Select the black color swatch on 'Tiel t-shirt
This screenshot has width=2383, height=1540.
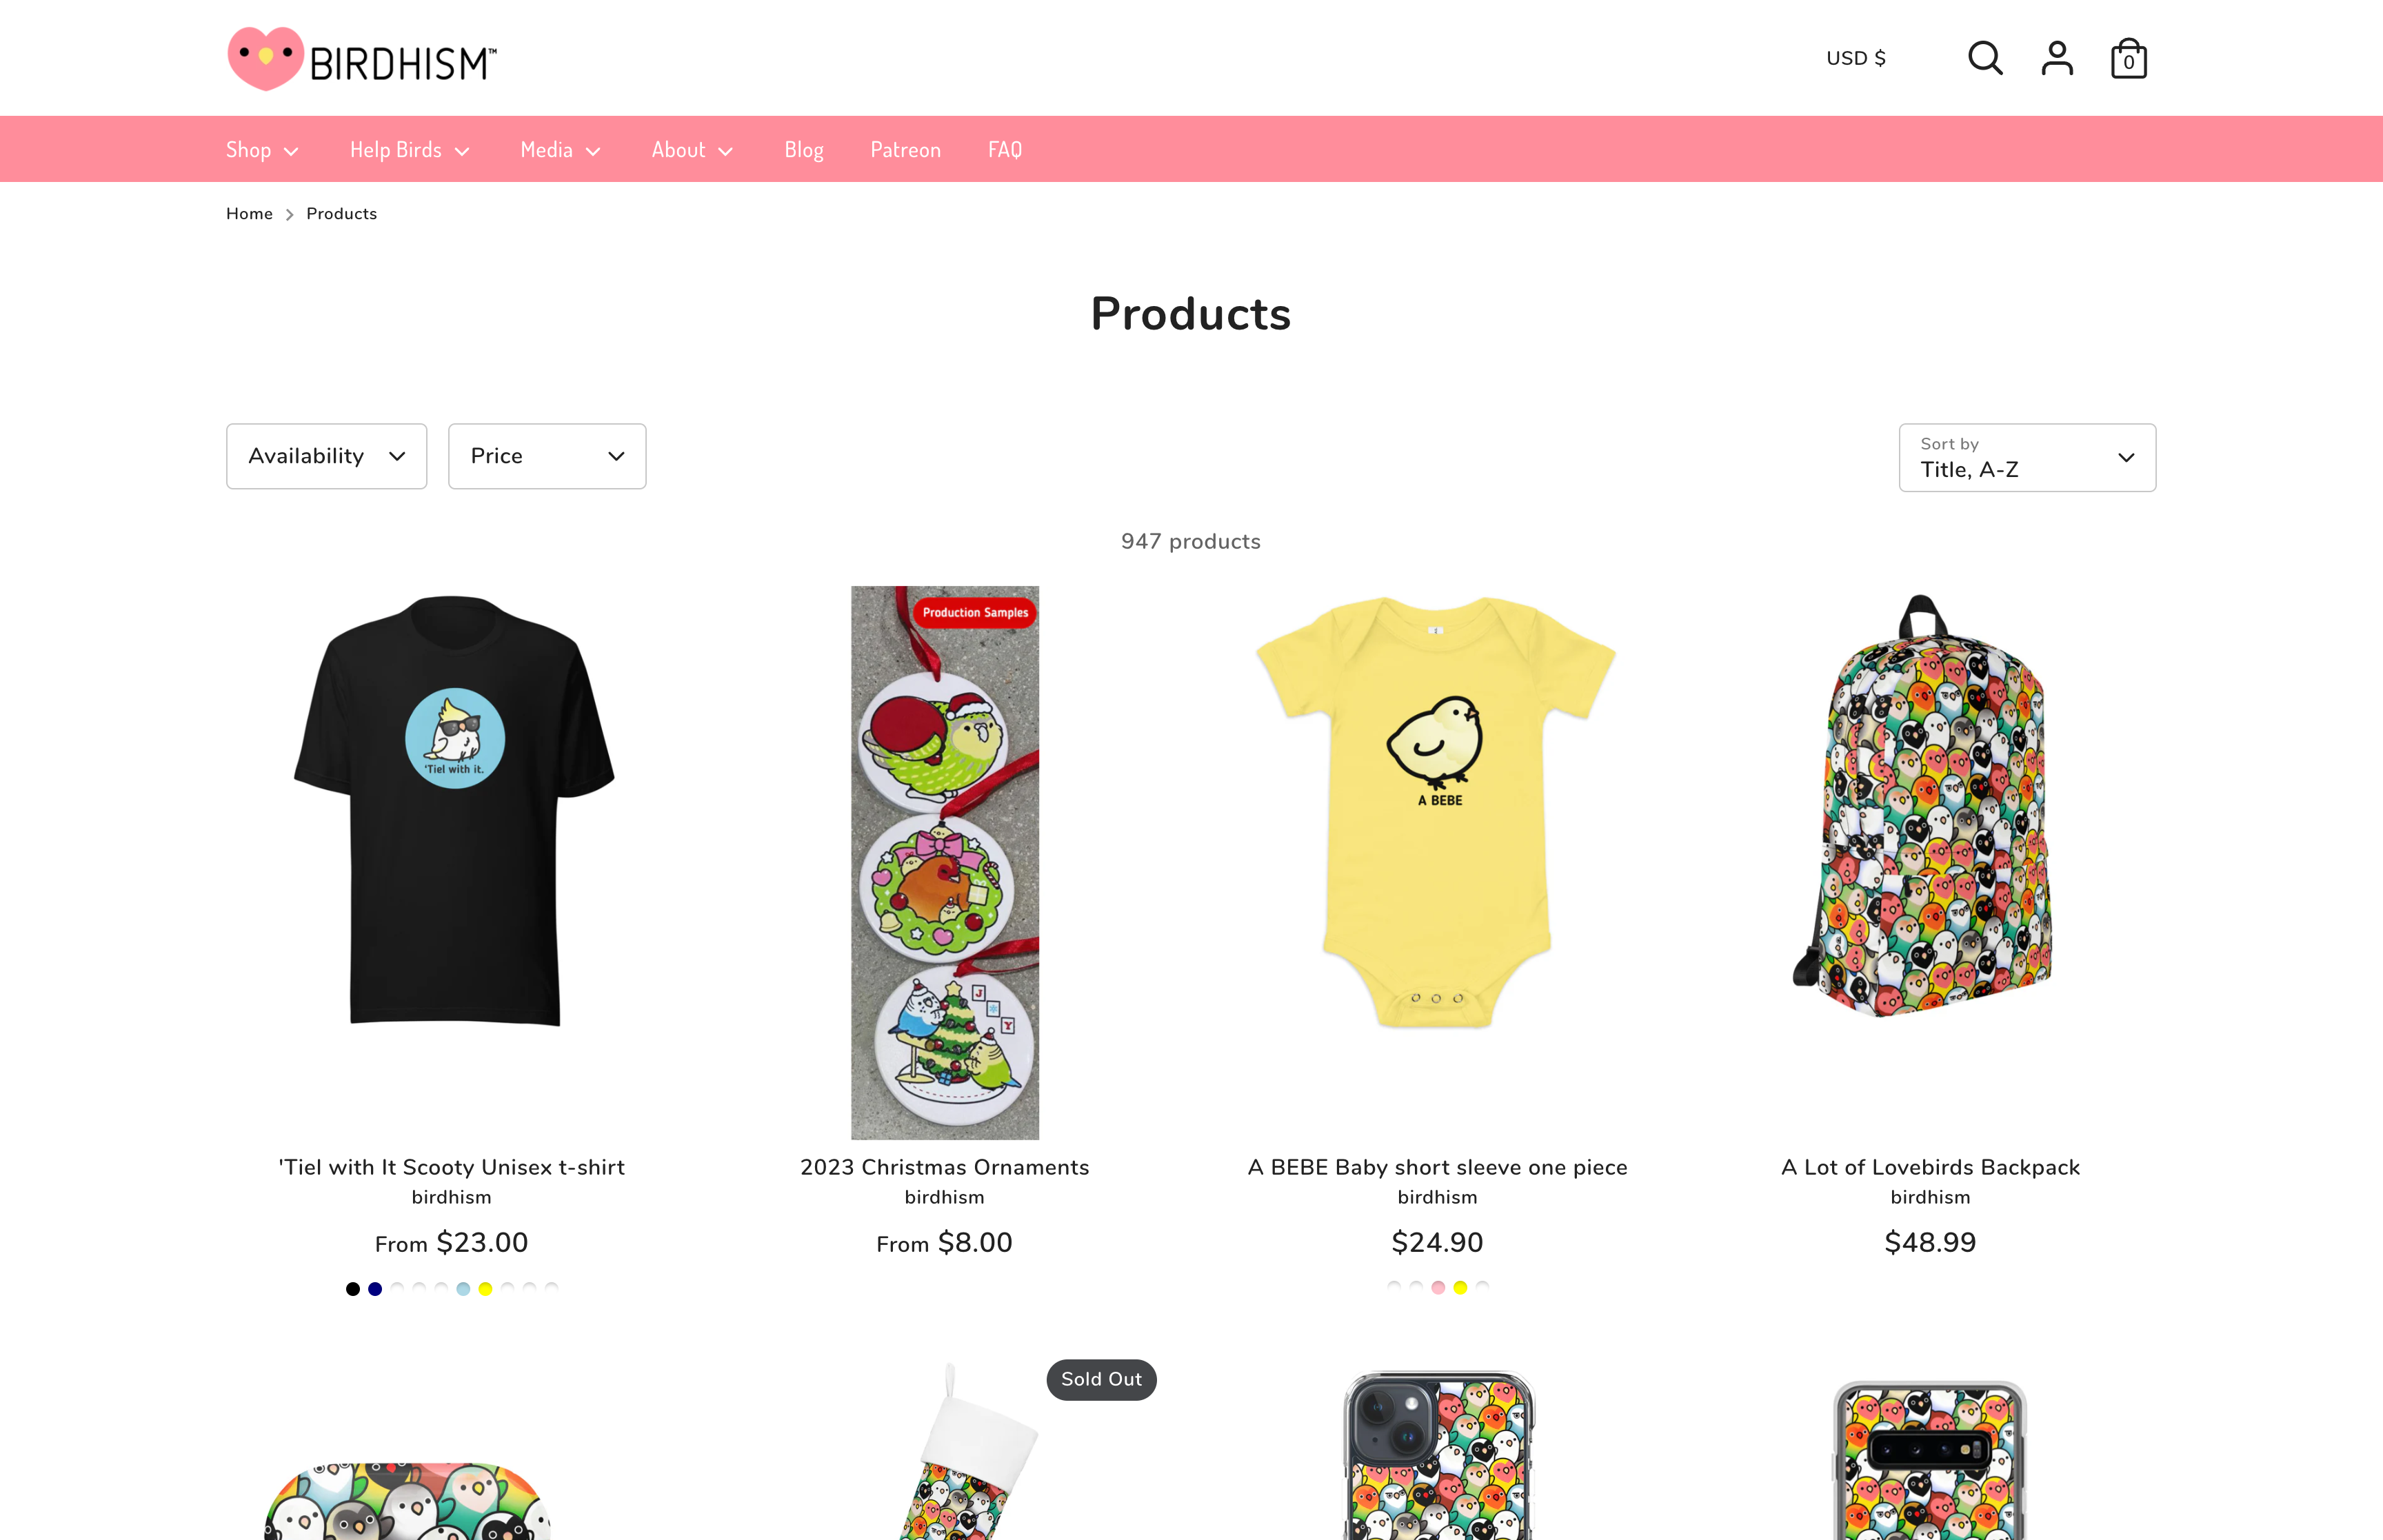(x=353, y=1289)
